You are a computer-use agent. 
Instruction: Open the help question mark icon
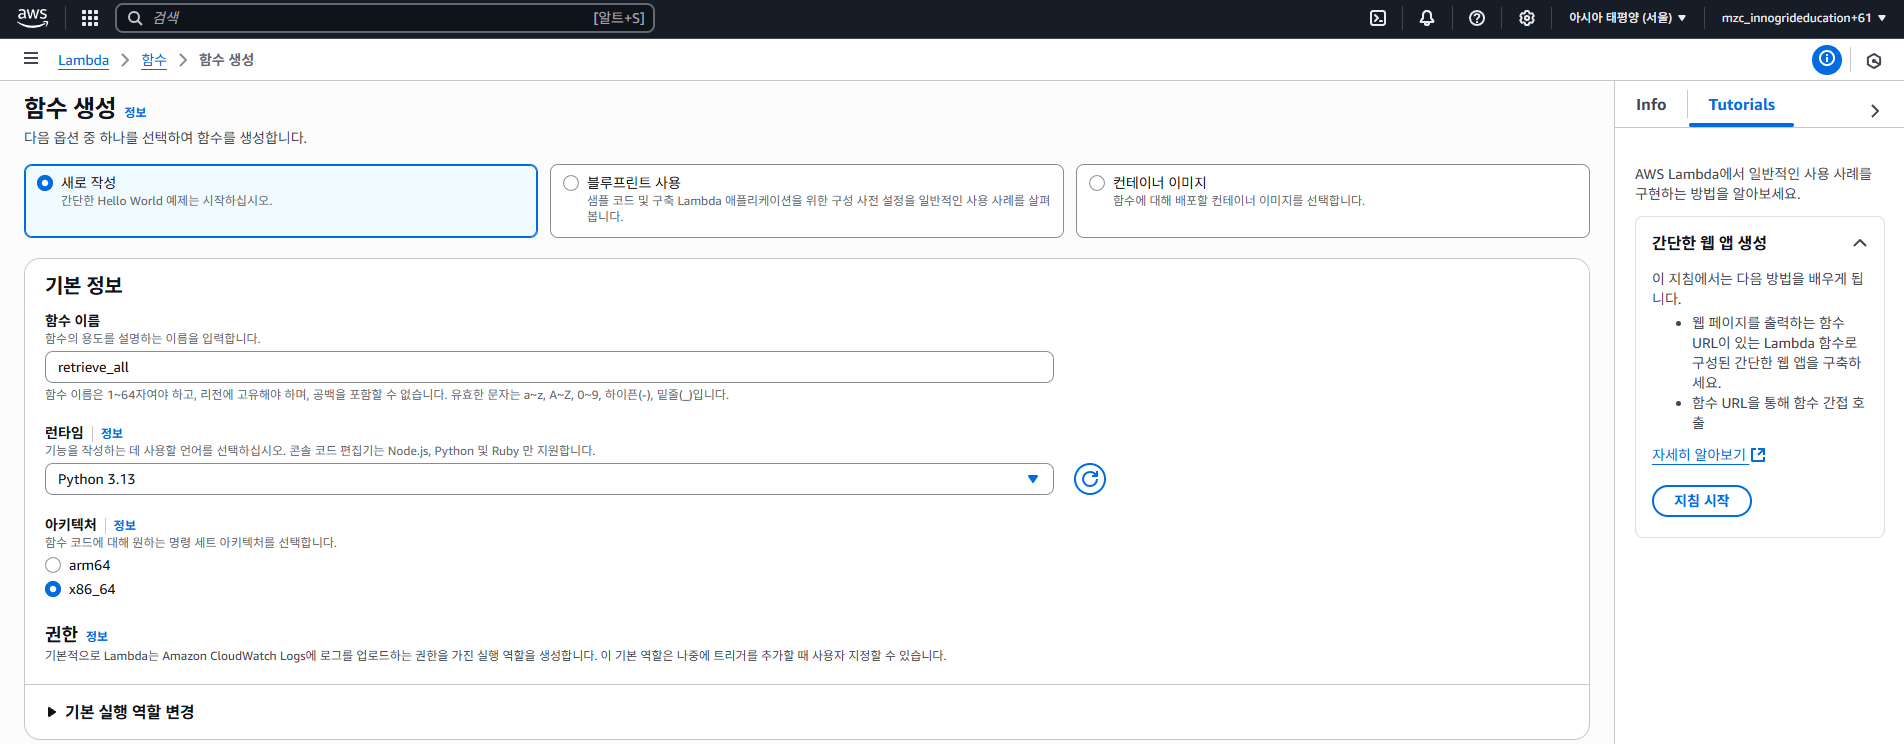1477,18
